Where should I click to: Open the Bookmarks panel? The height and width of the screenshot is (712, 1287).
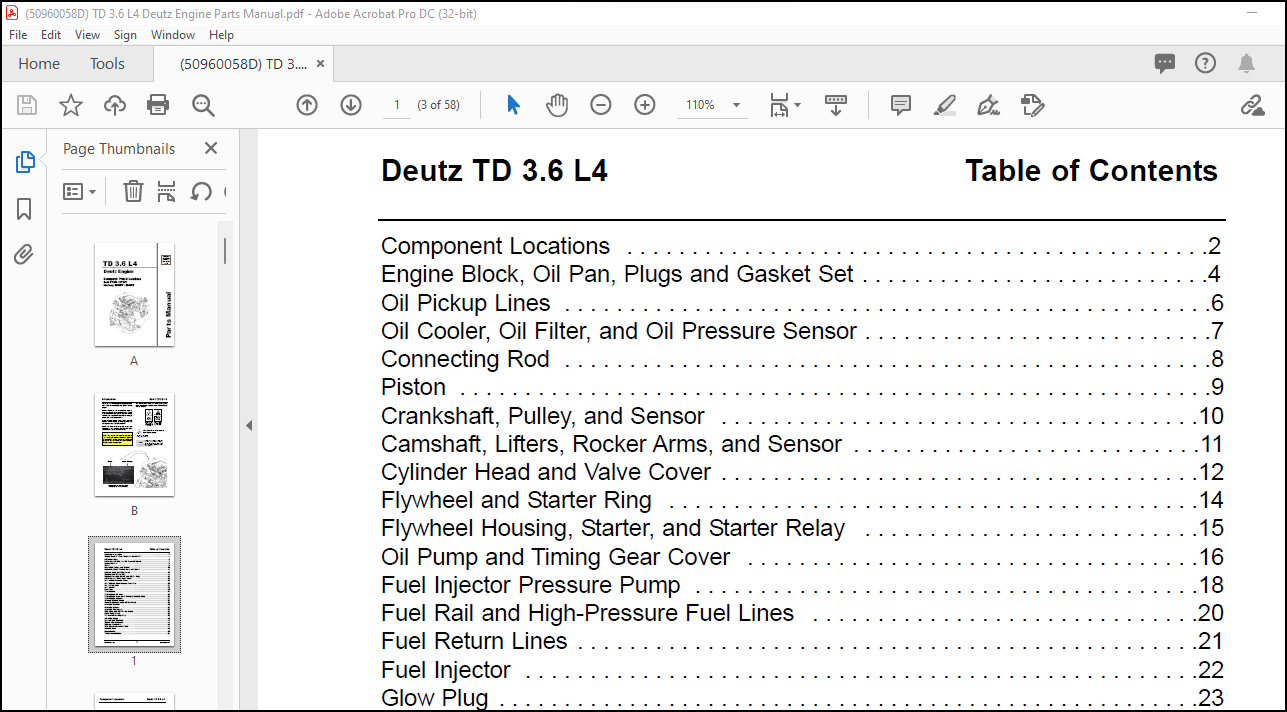[x=25, y=208]
